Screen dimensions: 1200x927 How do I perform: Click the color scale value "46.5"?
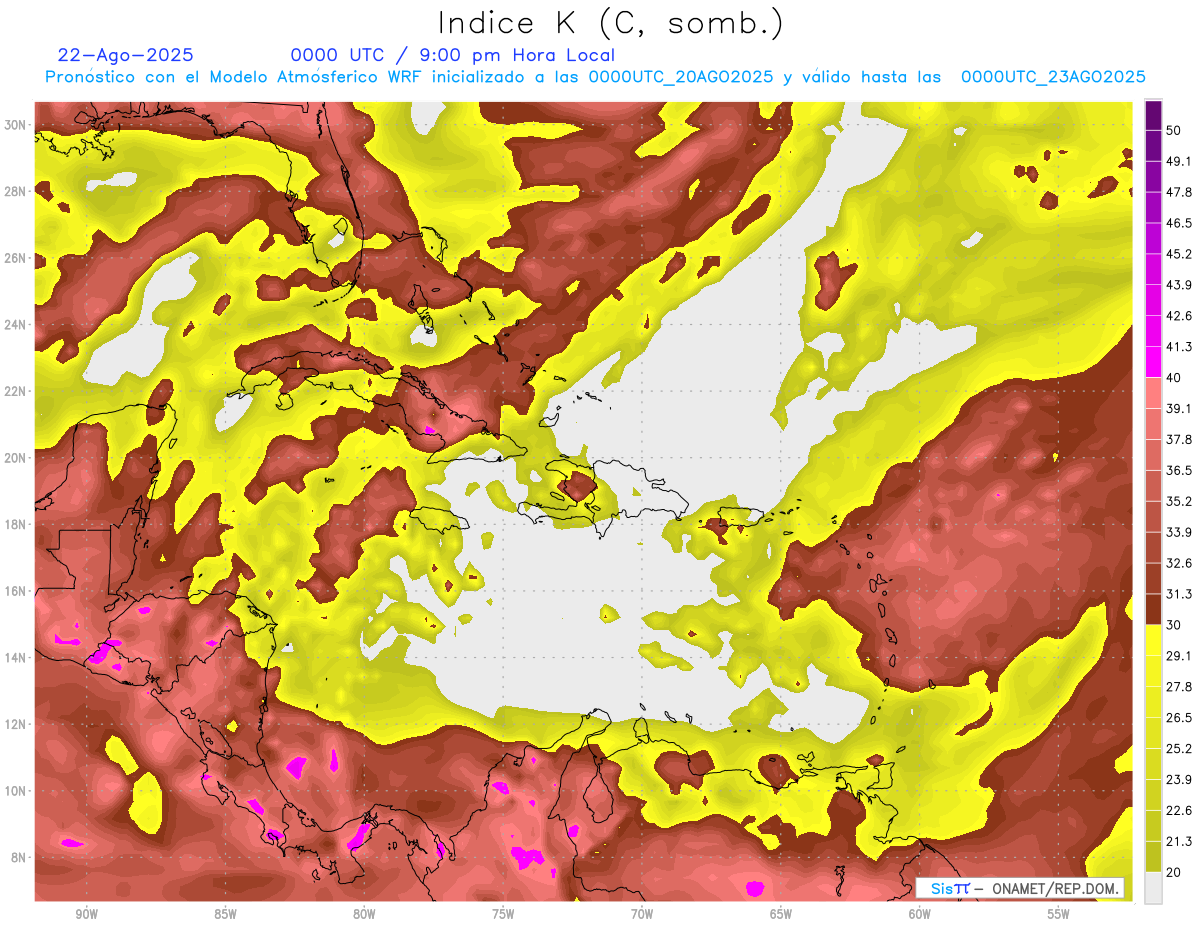1180,223
